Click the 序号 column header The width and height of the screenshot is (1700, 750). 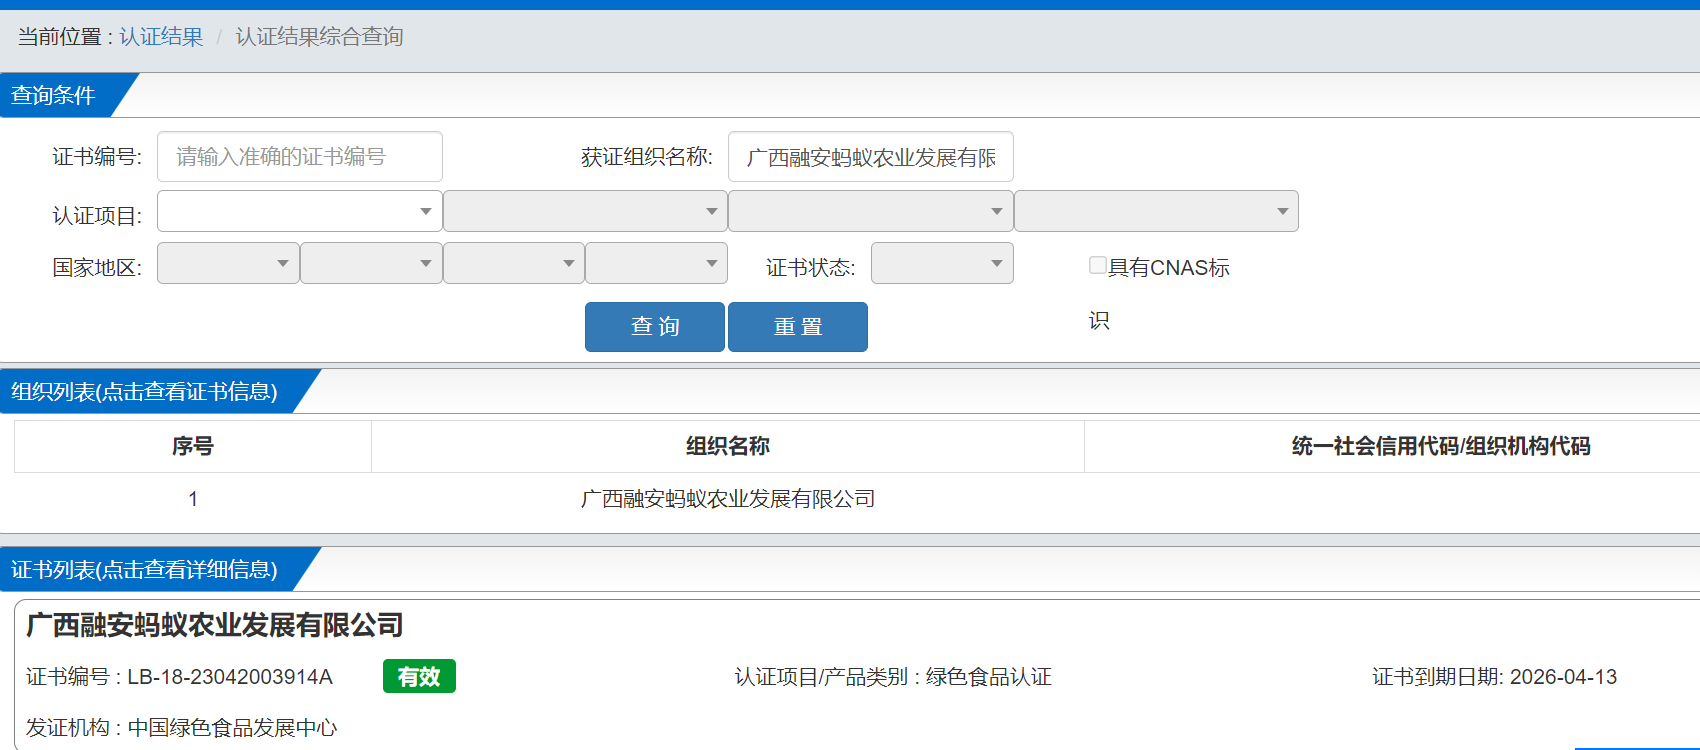click(193, 446)
